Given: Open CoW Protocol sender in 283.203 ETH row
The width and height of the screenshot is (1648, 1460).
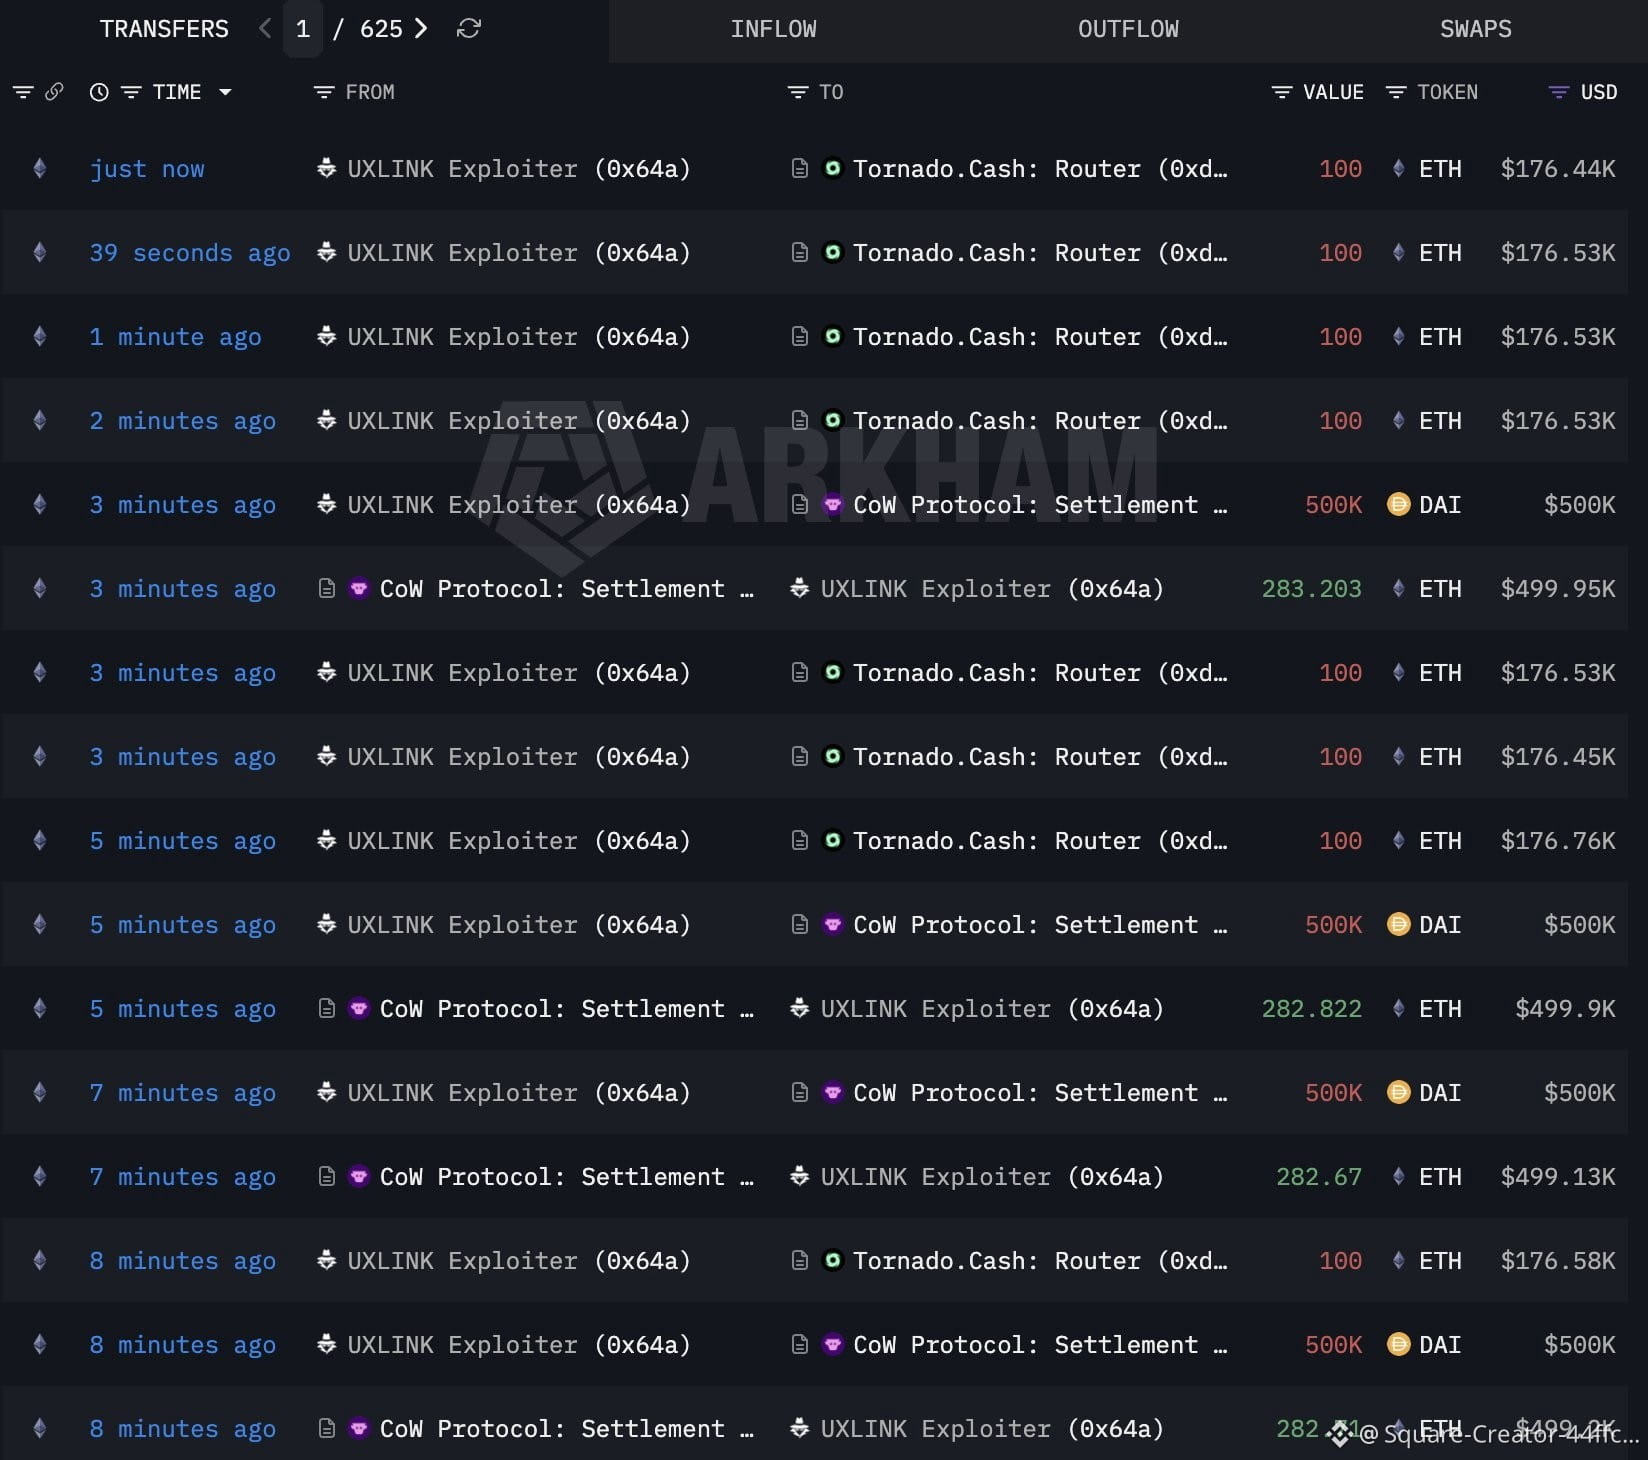Looking at the screenshot, I should pos(567,589).
